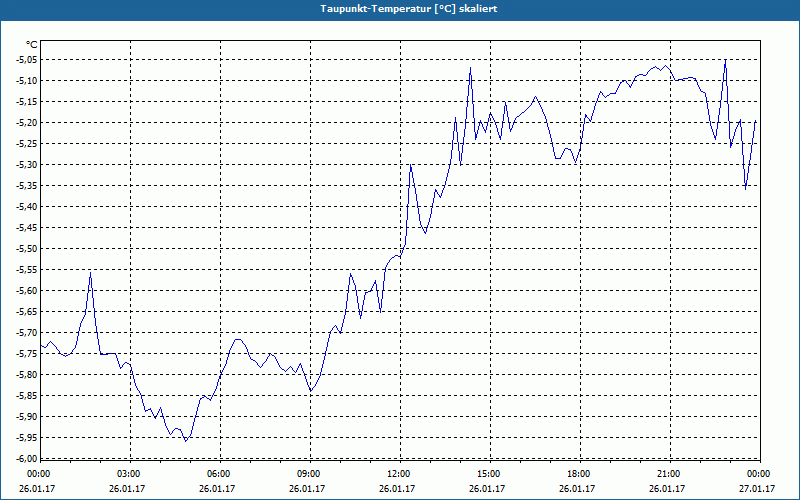Select the '26.01.17' date under 12:00
The image size is (800, 500).
[397, 488]
